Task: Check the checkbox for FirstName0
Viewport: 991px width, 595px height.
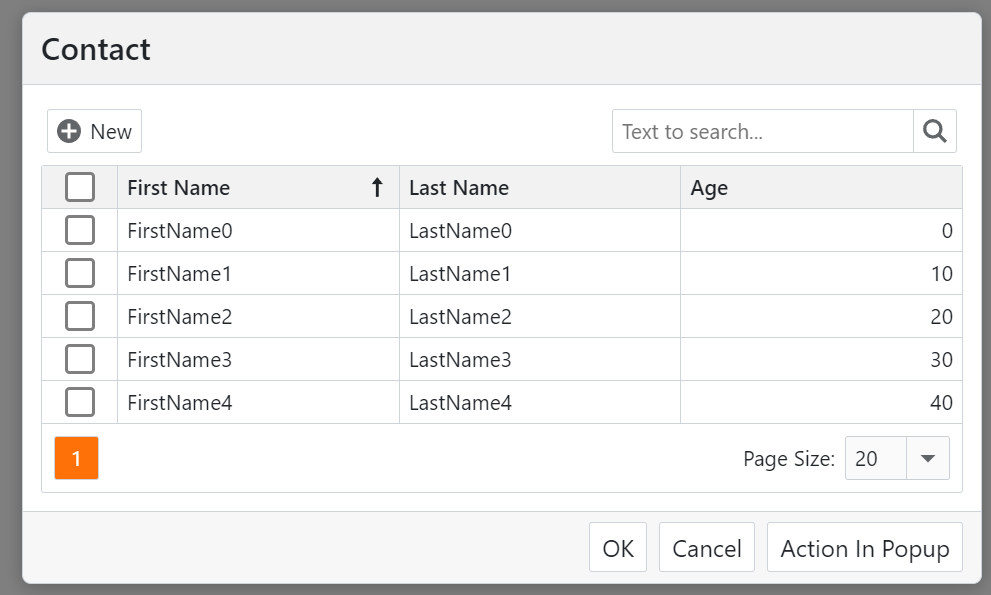Action: click(79, 230)
